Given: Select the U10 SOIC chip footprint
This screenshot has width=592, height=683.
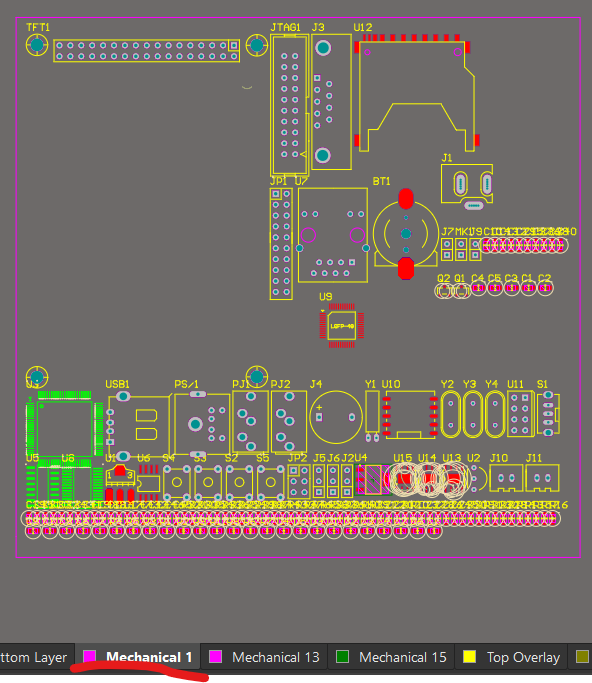Looking at the screenshot, I should 410,415.
